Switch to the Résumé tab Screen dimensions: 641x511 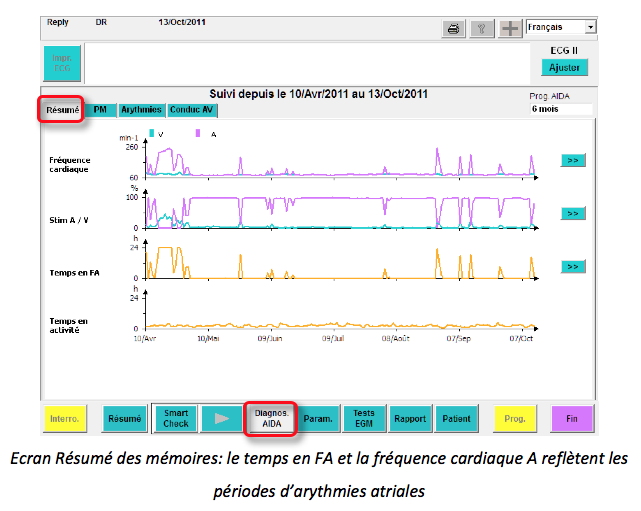pos(62,110)
